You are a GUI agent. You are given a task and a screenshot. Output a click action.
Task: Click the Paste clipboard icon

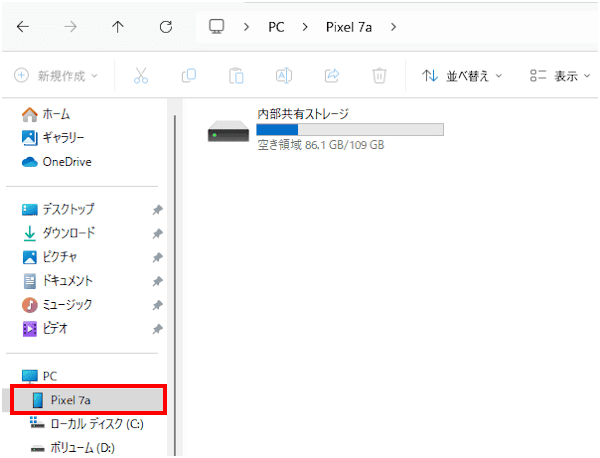236,76
